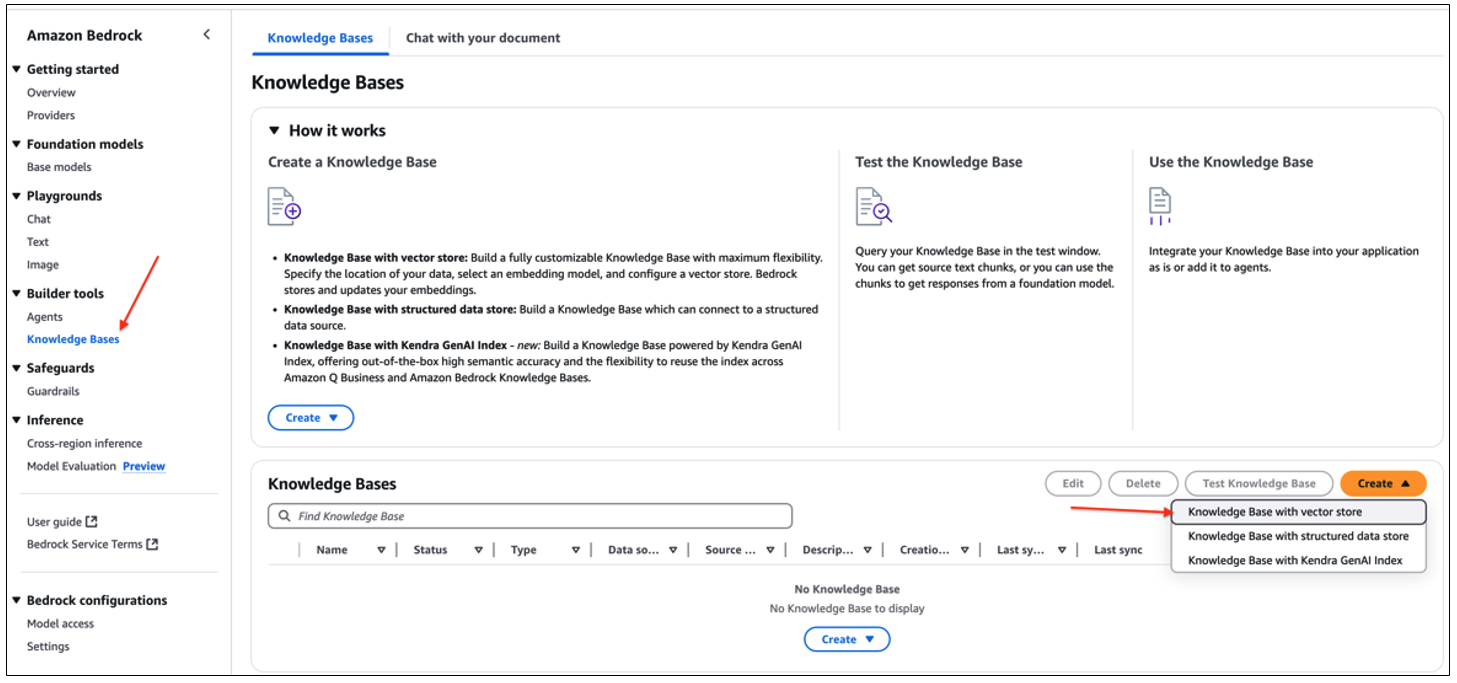The image size is (1457, 683).
Task: Open Base models in sidebar
Action: (59, 167)
